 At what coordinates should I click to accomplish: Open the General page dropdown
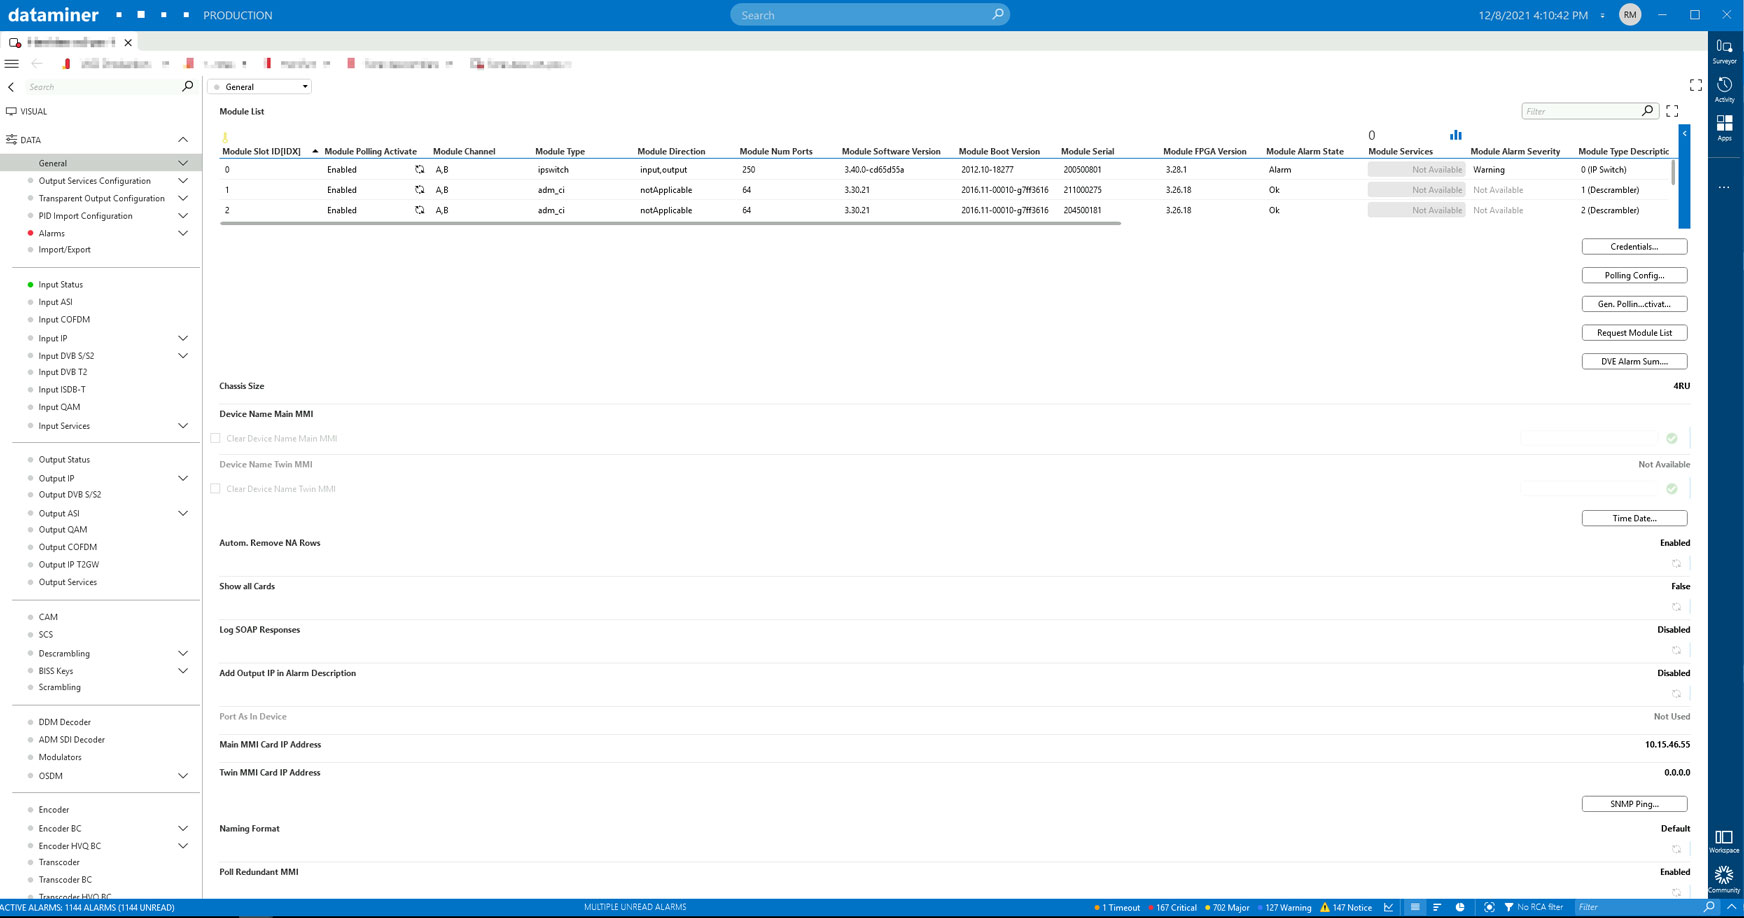pos(260,87)
